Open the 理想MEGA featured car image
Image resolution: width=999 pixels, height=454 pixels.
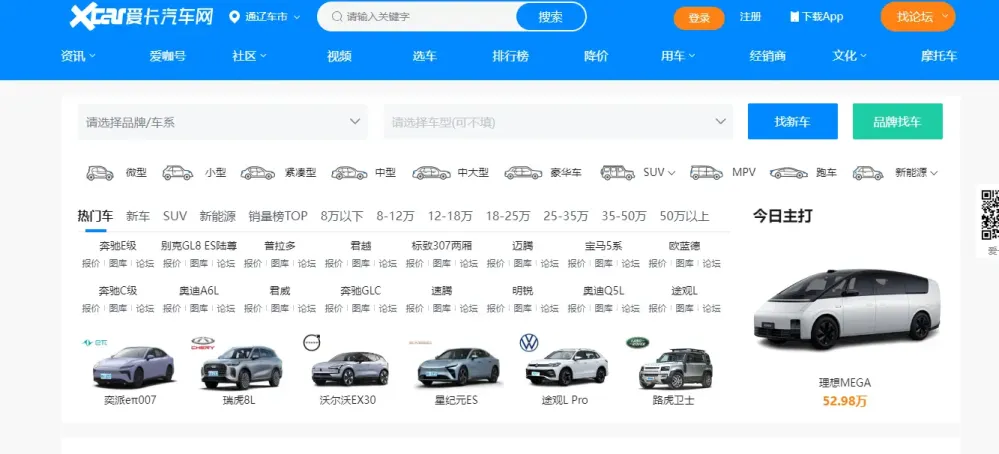(x=846, y=310)
